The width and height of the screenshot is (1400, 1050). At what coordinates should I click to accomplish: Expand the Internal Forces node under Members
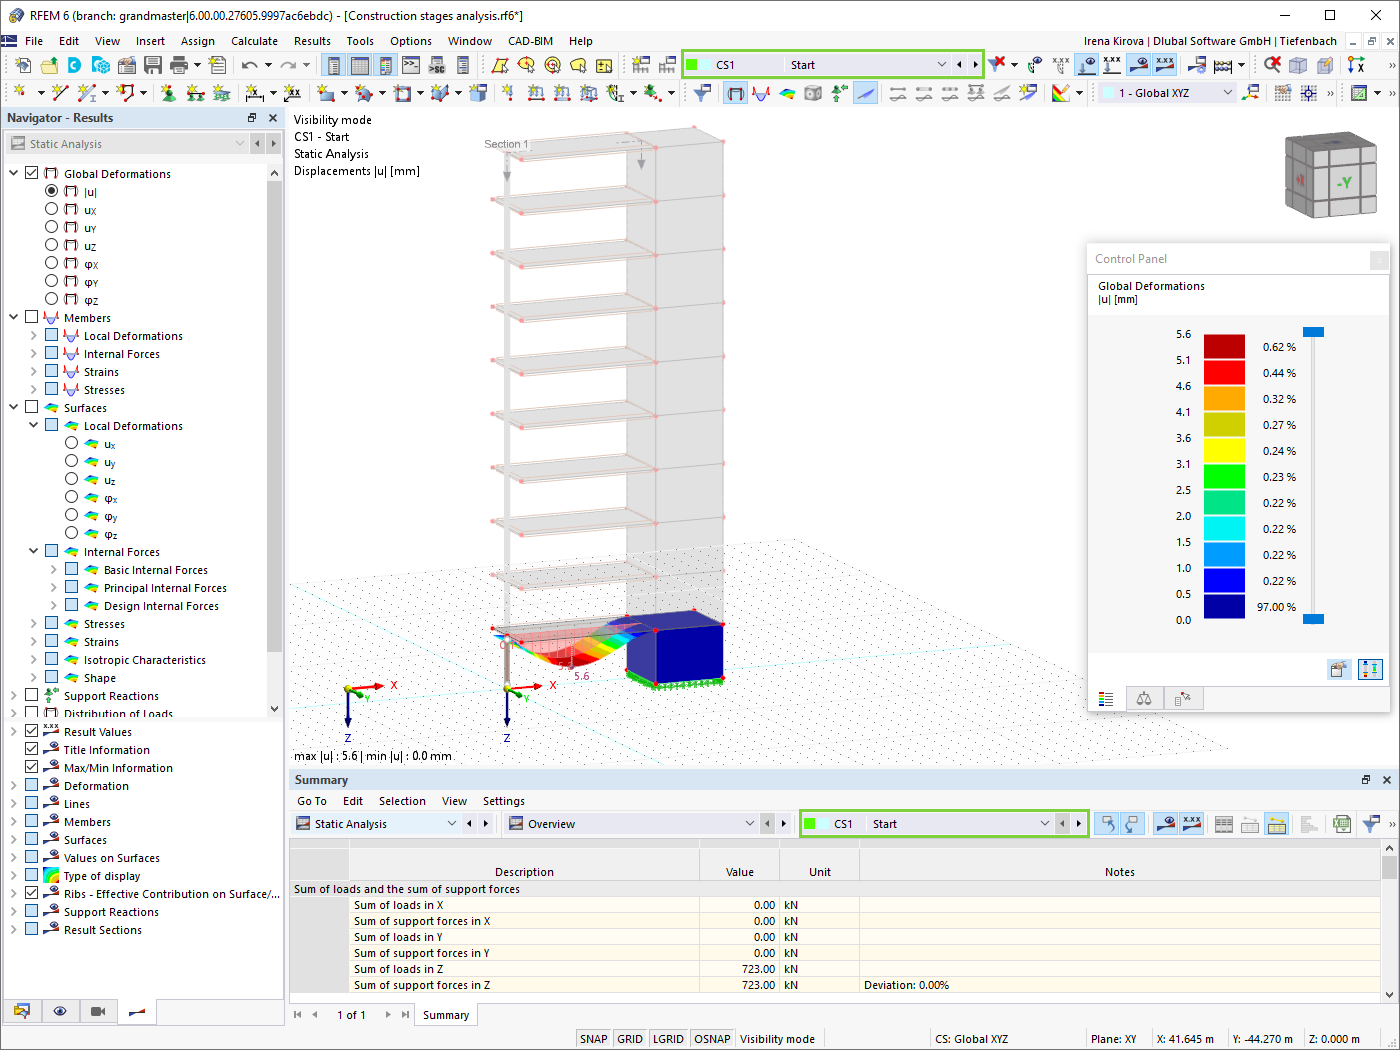(x=34, y=353)
